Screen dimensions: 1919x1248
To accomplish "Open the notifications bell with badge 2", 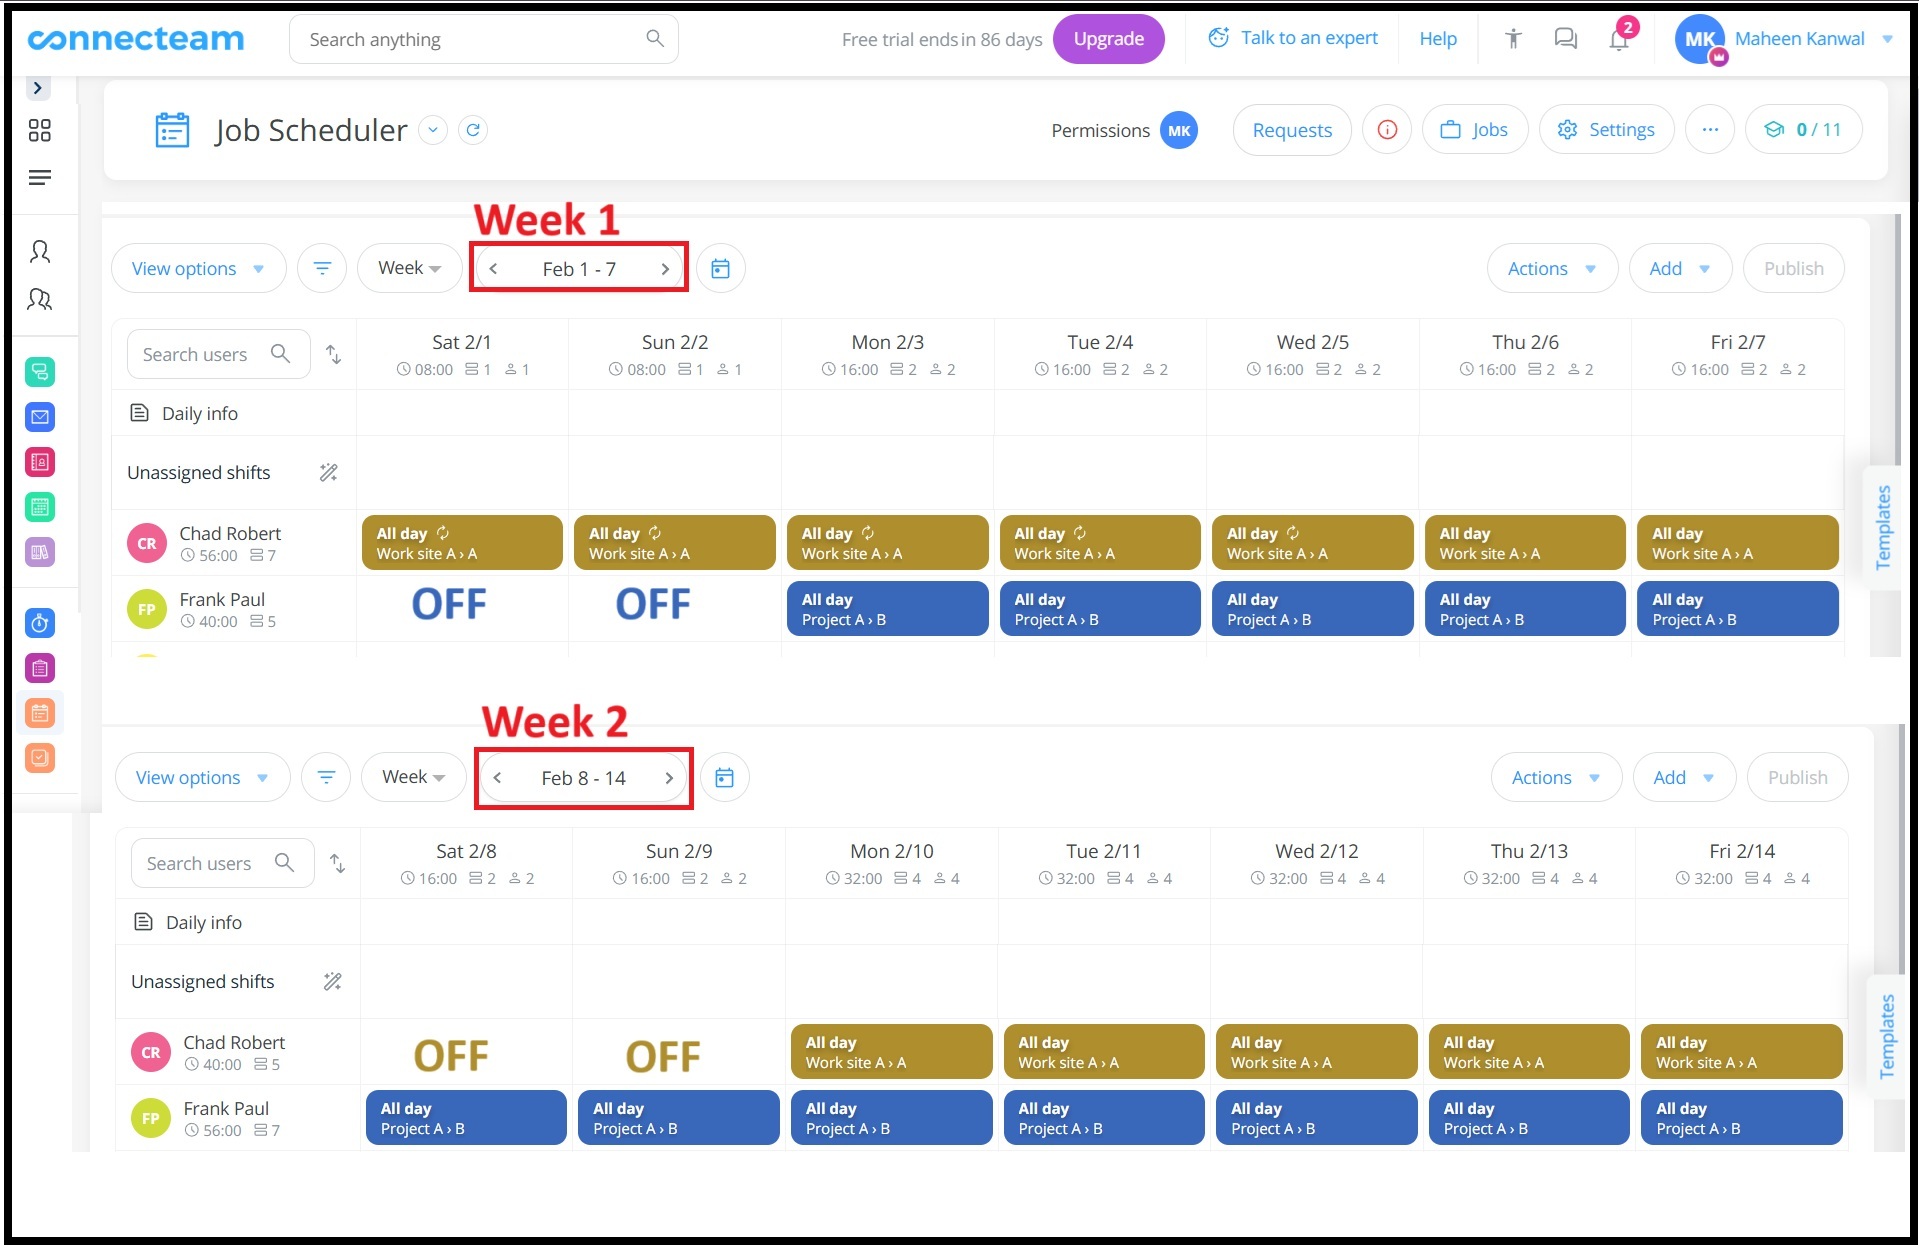I will (x=1618, y=38).
